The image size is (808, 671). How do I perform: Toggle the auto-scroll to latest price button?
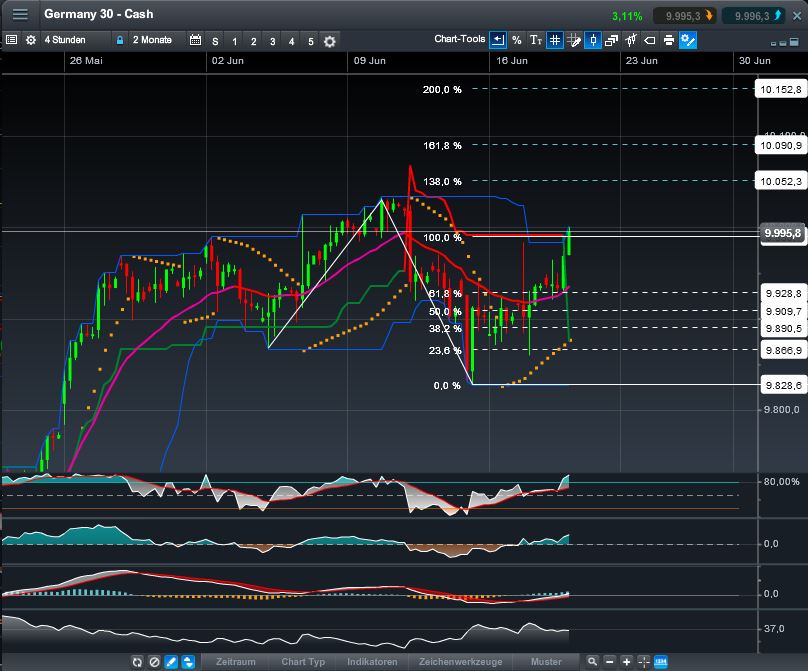click(498, 40)
